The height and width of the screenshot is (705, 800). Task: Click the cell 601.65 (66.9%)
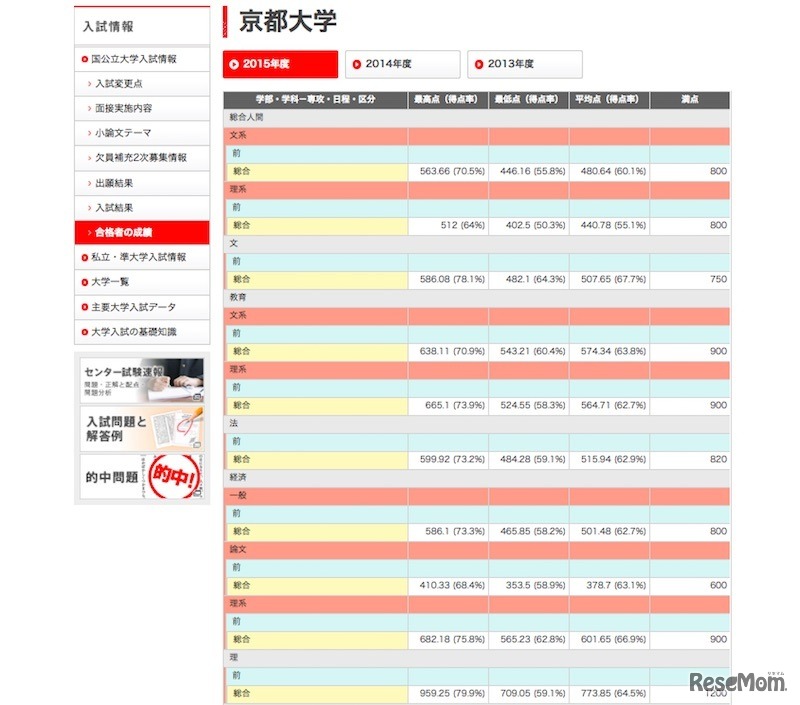click(609, 640)
